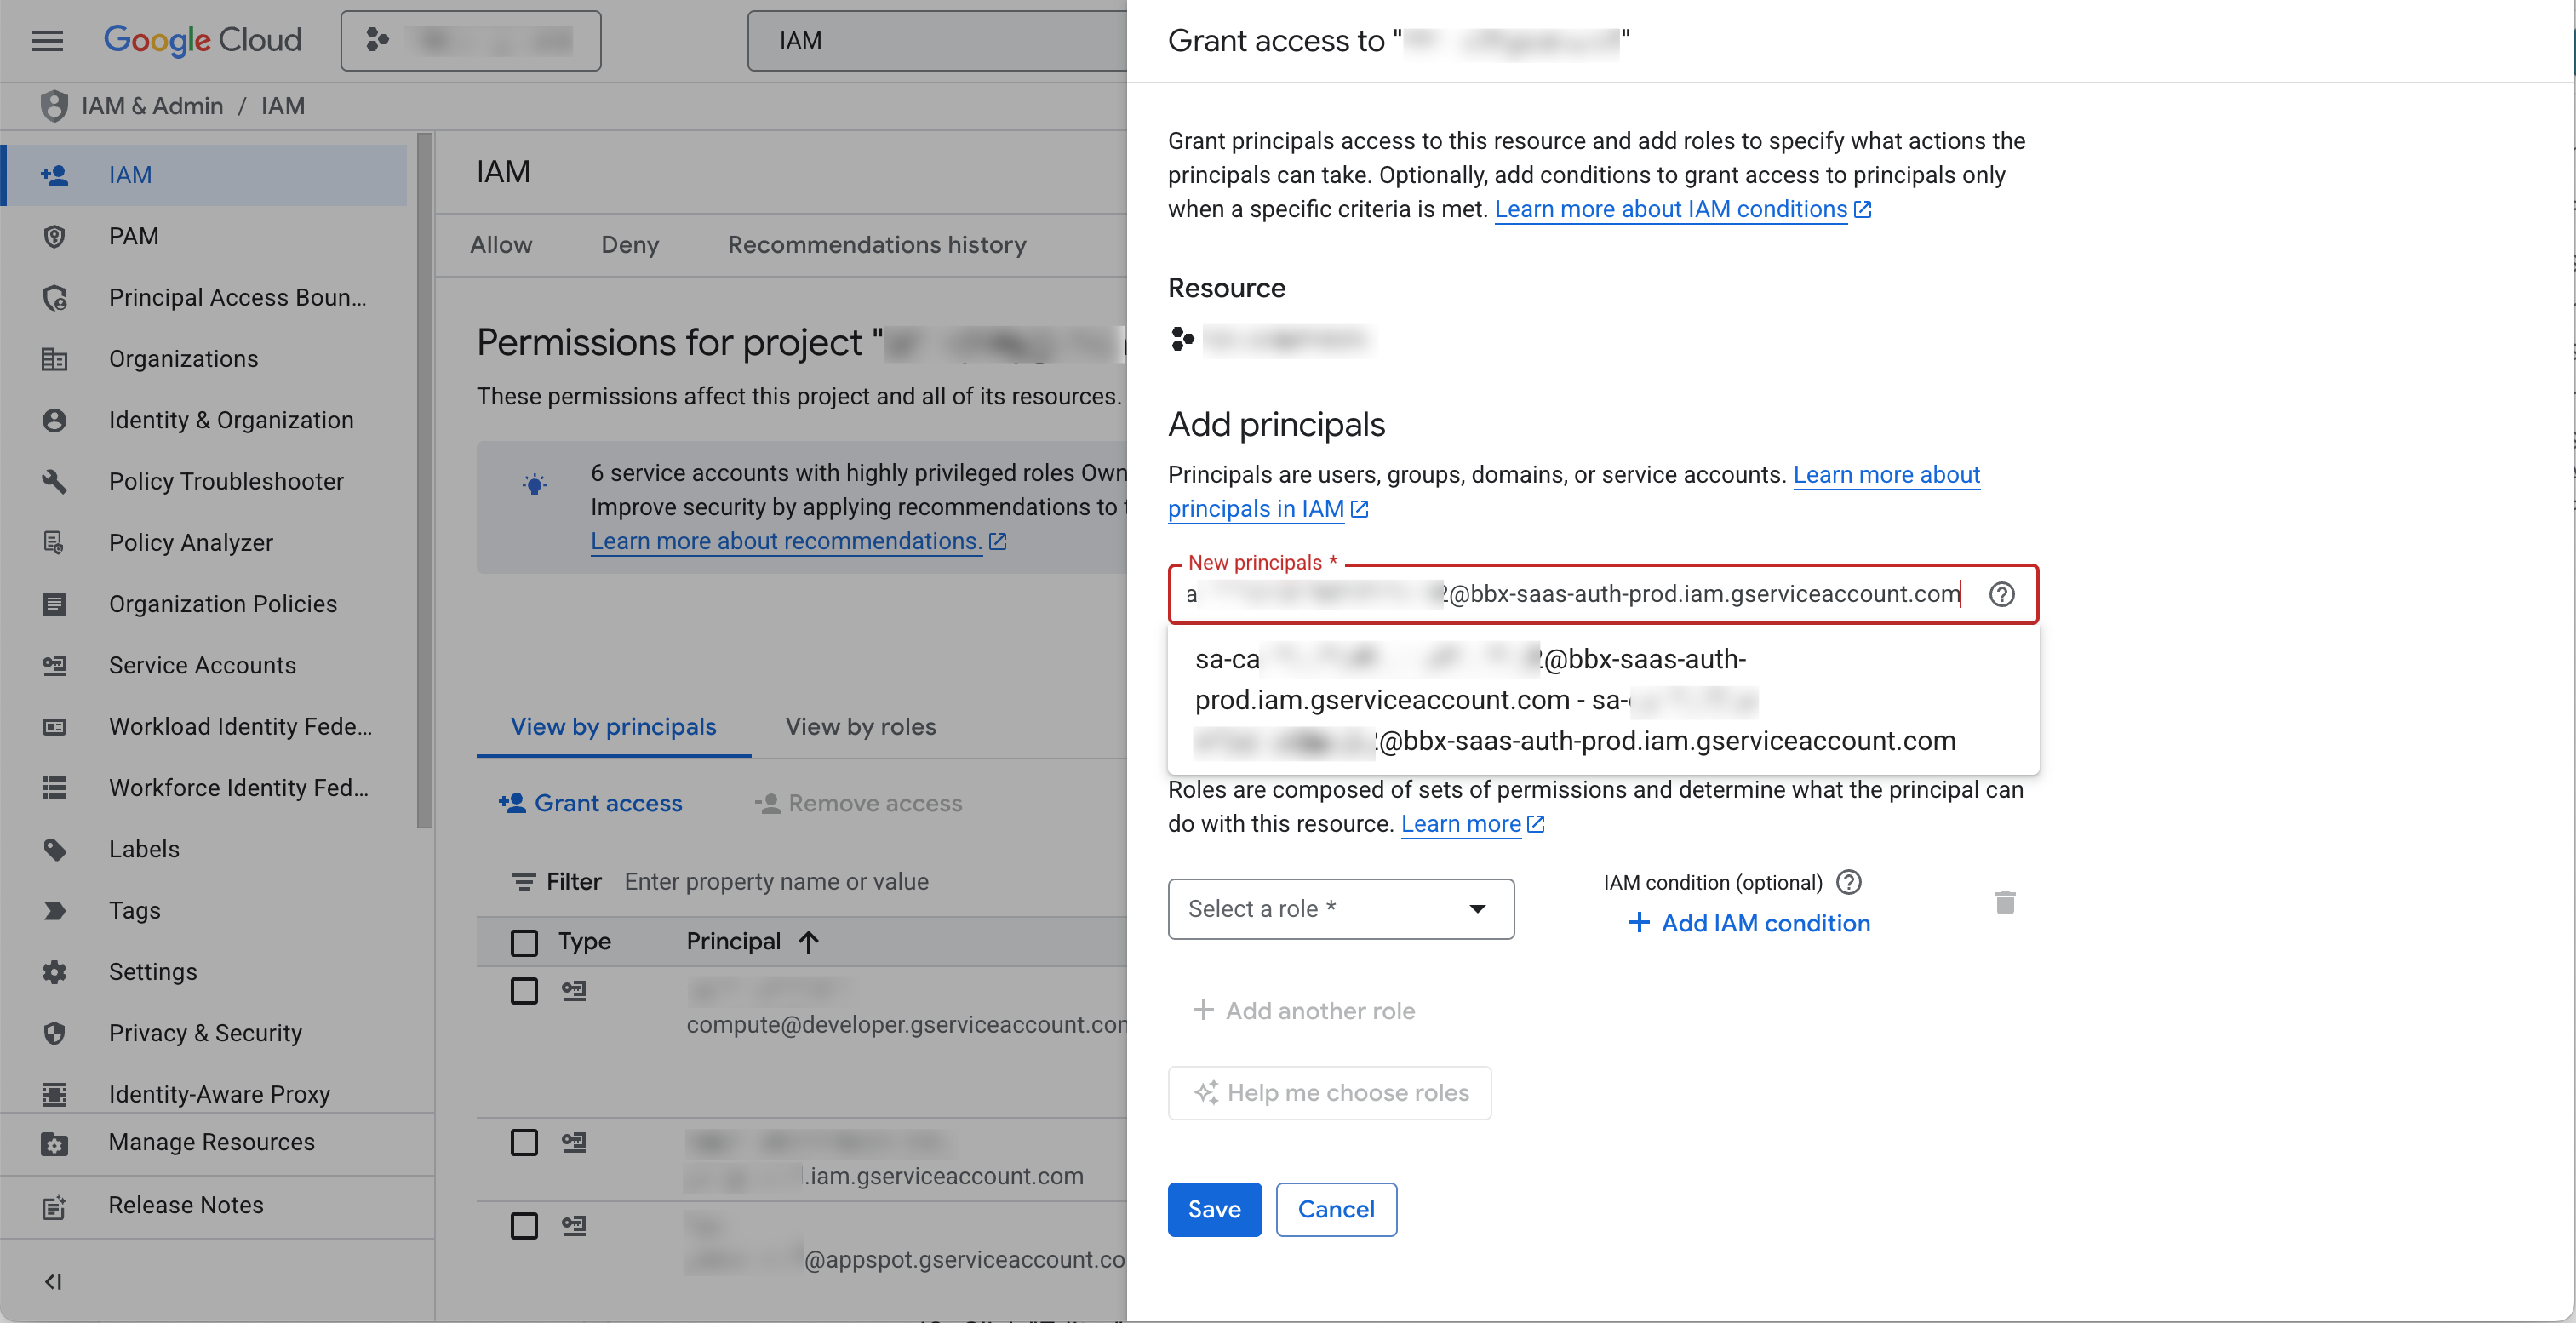Toggle the select-all checkbox in table header
This screenshot has width=2576, height=1323.
(524, 942)
